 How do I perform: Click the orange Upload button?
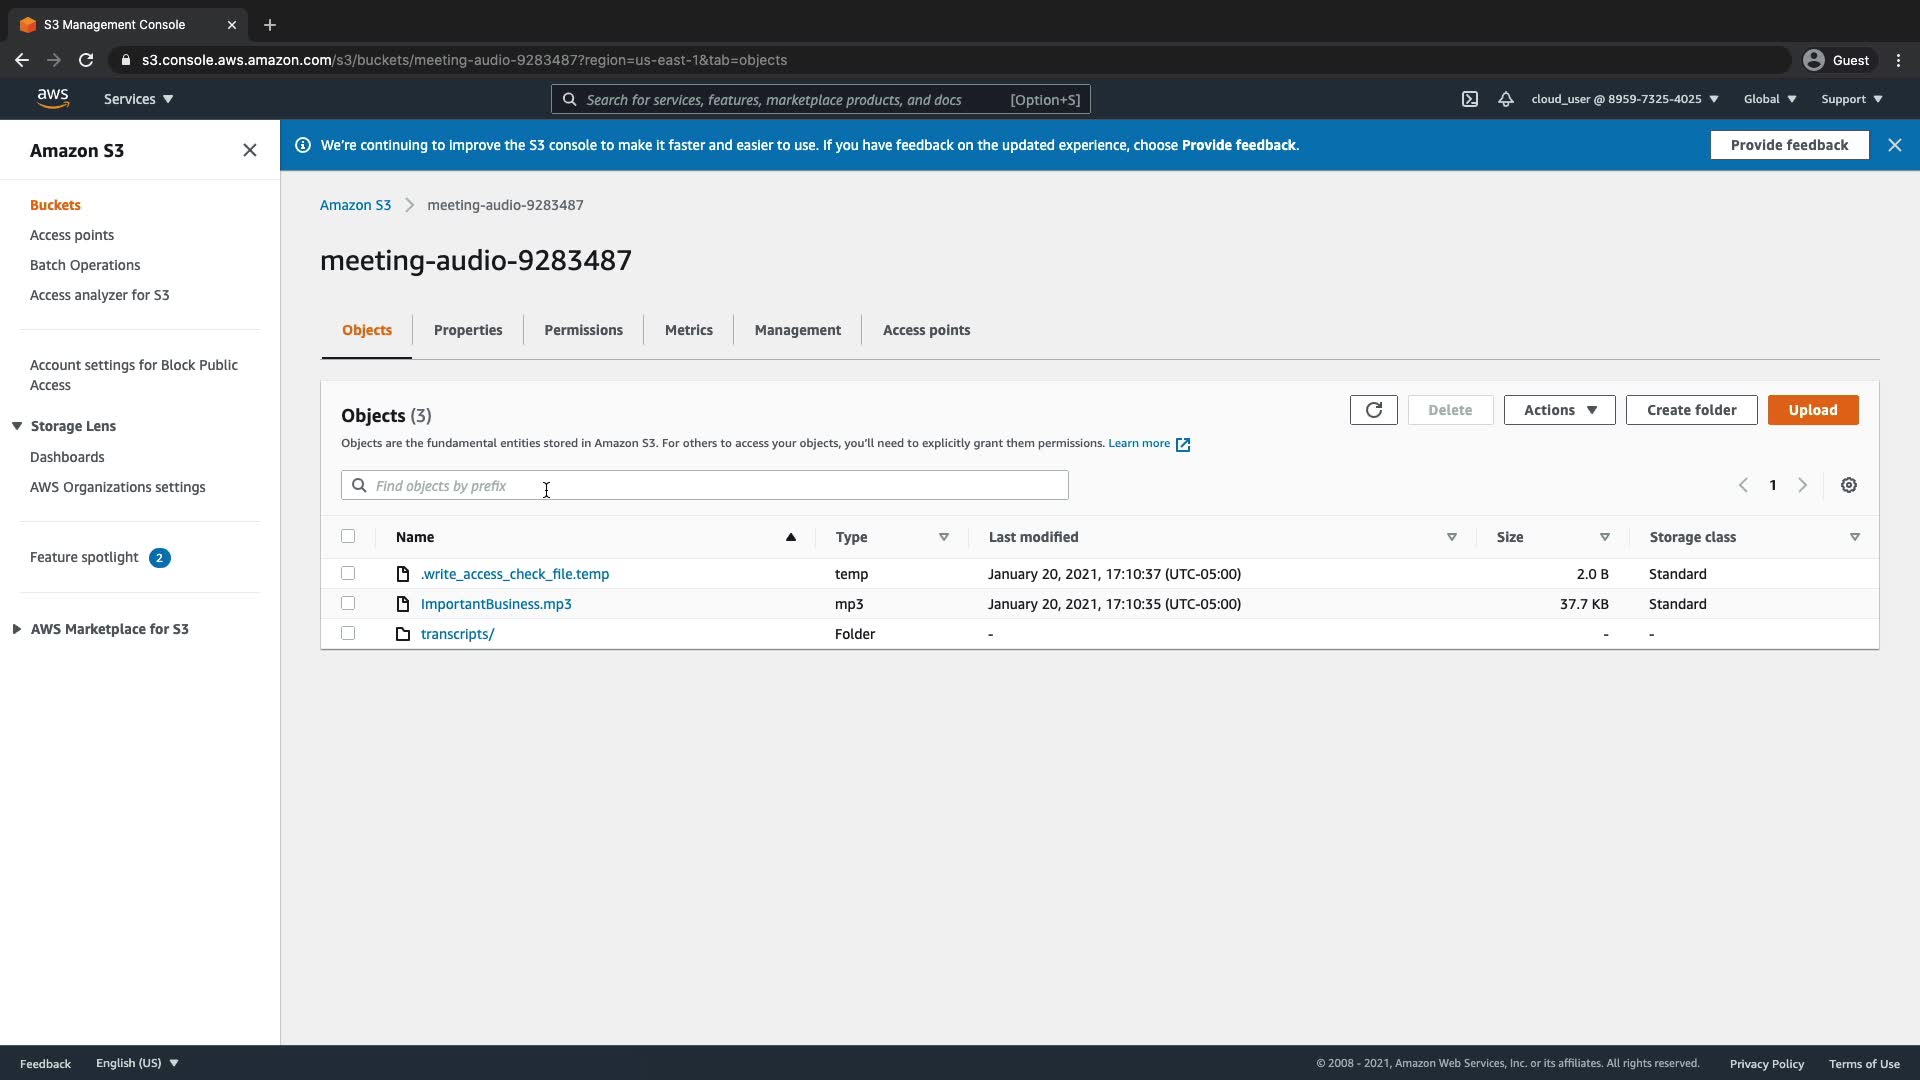coord(1812,410)
